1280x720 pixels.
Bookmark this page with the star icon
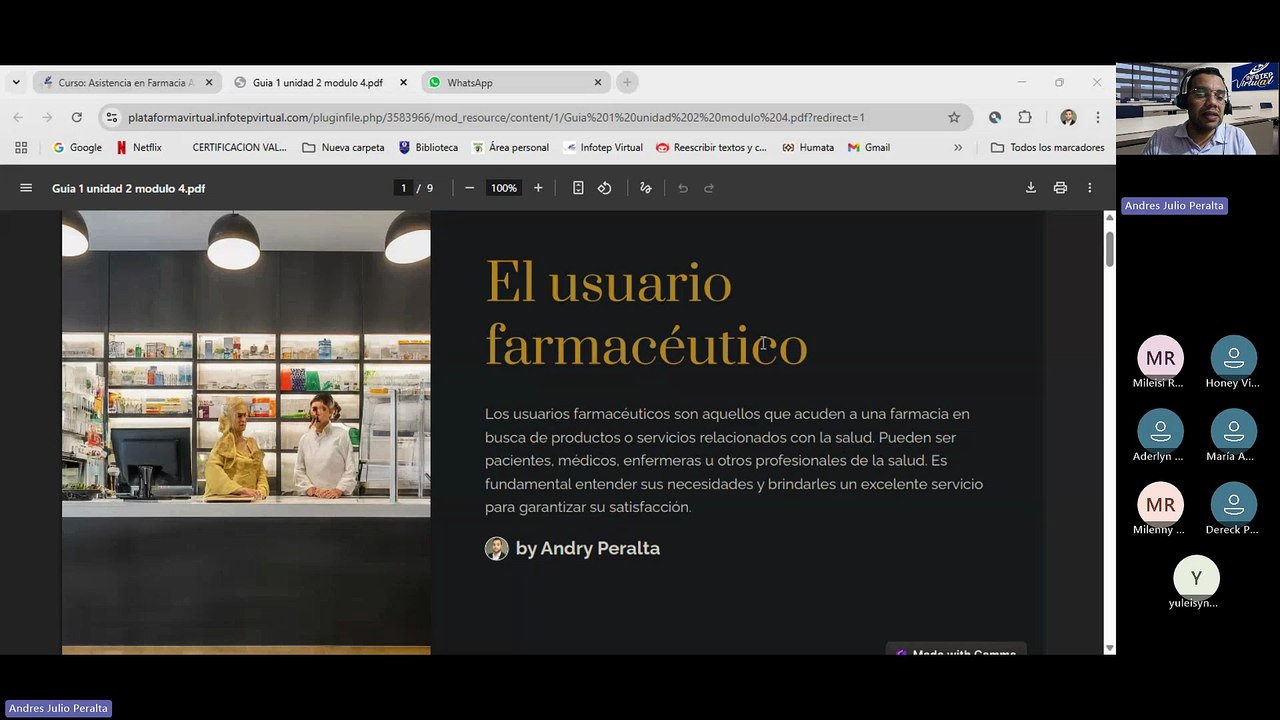[954, 117]
